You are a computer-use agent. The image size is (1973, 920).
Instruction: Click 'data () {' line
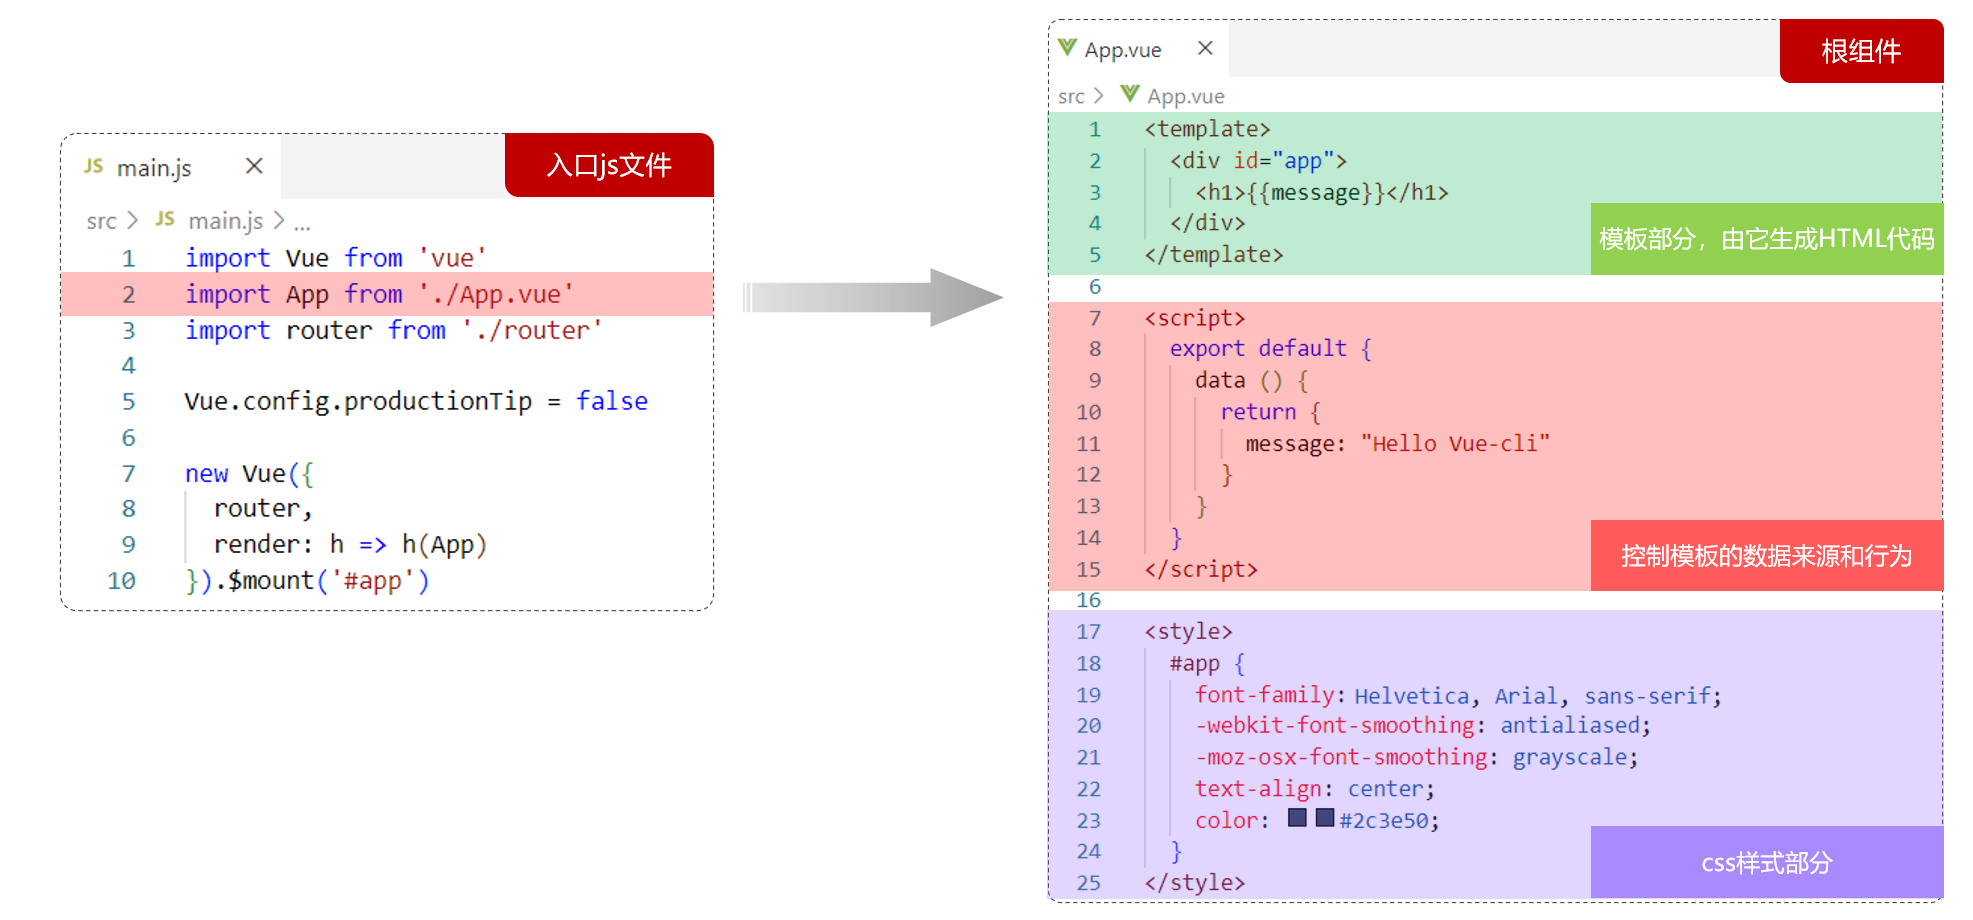pyautogui.click(x=1252, y=380)
